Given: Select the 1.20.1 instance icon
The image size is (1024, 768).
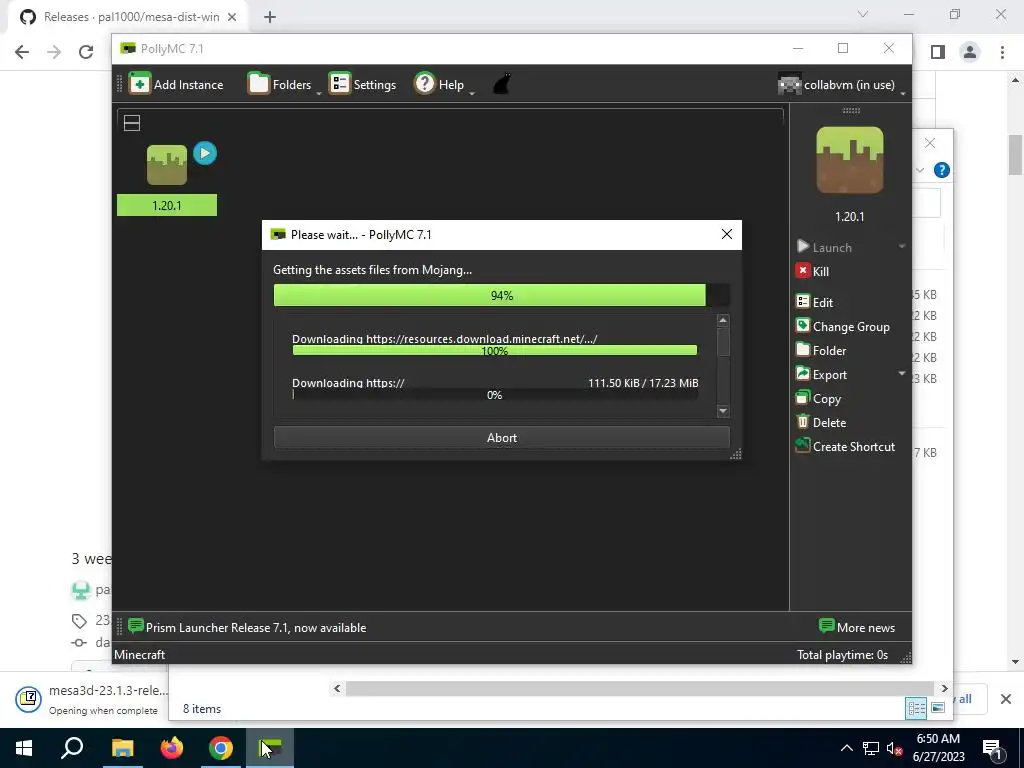Looking at the screenshot, I should click(x=167, y=165).
